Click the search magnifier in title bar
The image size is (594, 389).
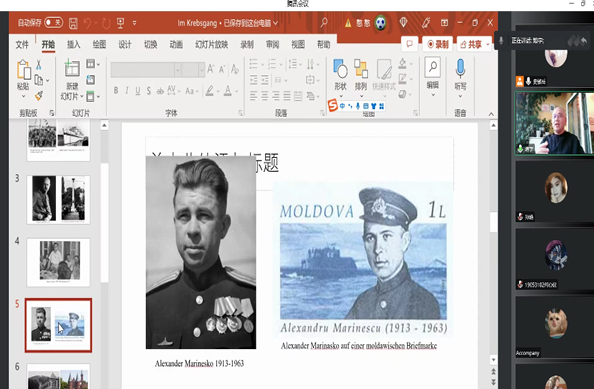pyautogui.click(x=324, y=23)
